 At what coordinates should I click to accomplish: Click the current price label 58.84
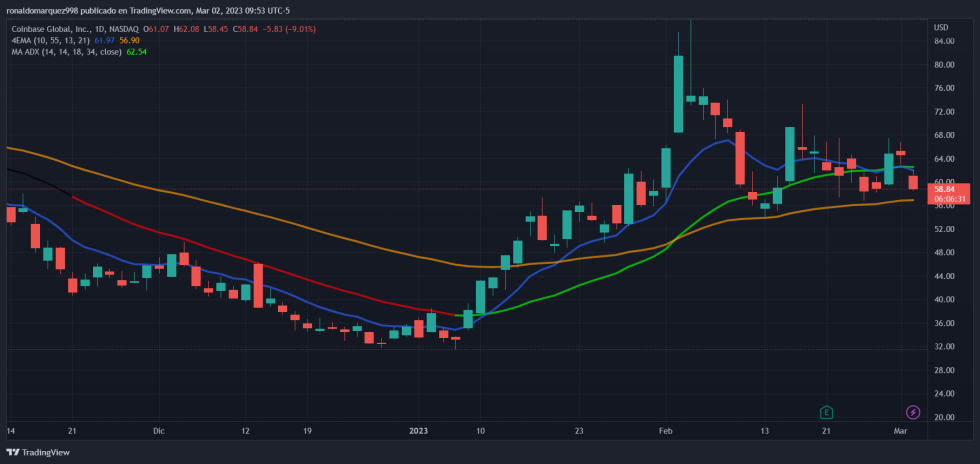tap(944, 189)
